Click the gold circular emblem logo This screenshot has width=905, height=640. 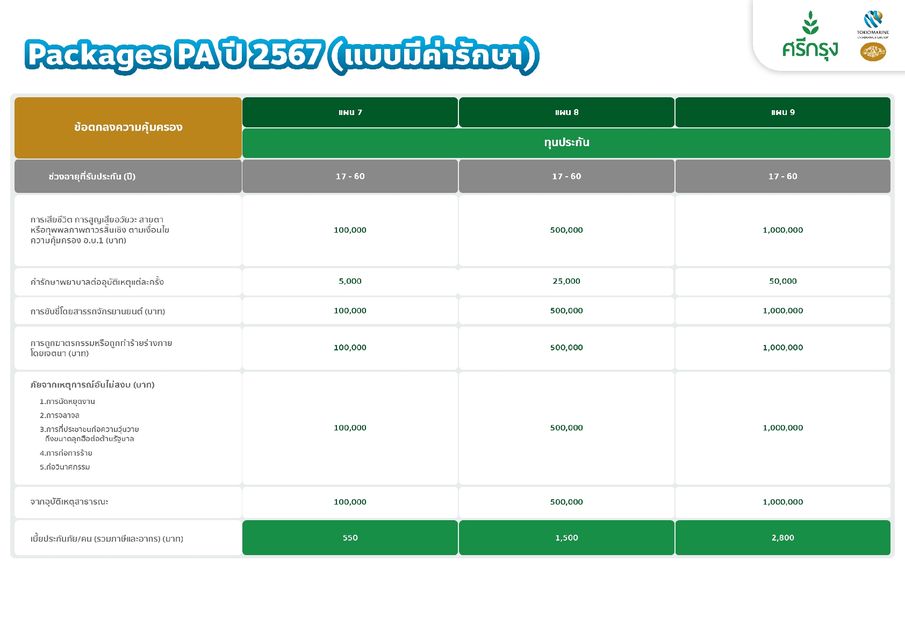click(872, 51)
